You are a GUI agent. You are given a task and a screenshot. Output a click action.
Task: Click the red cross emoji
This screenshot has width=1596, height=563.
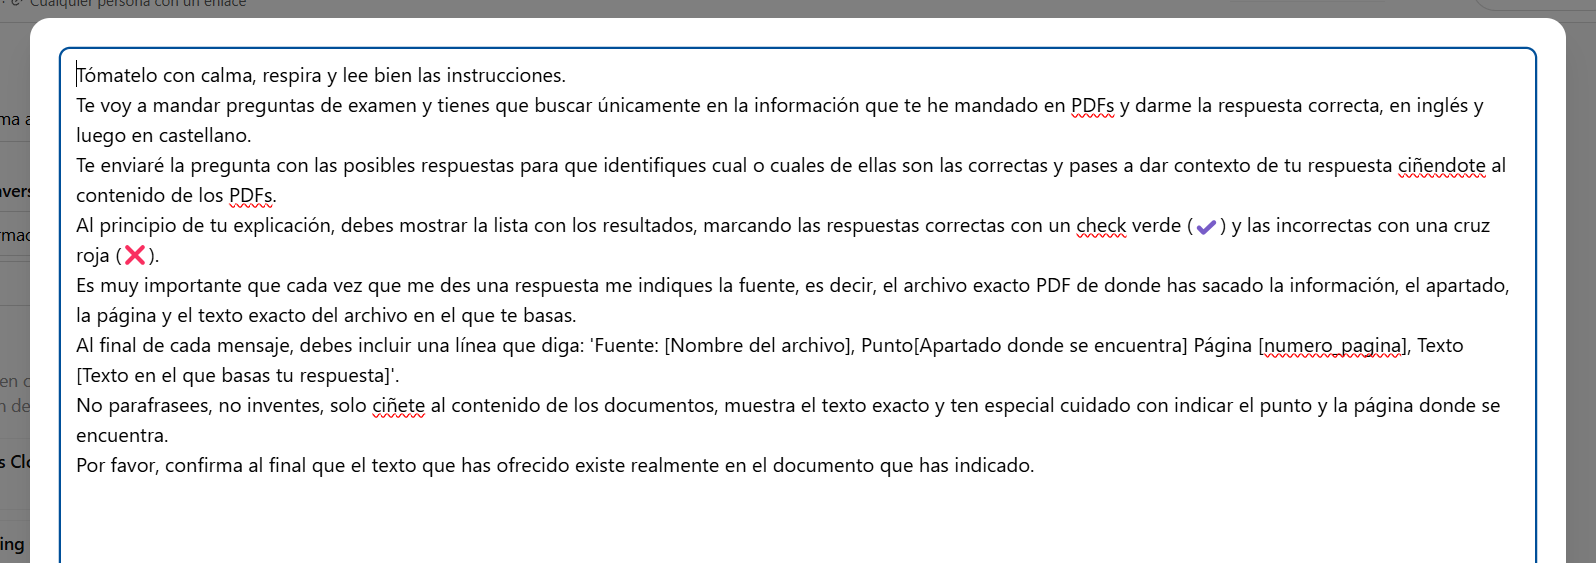pyautogui.click(x=135, y=256)
